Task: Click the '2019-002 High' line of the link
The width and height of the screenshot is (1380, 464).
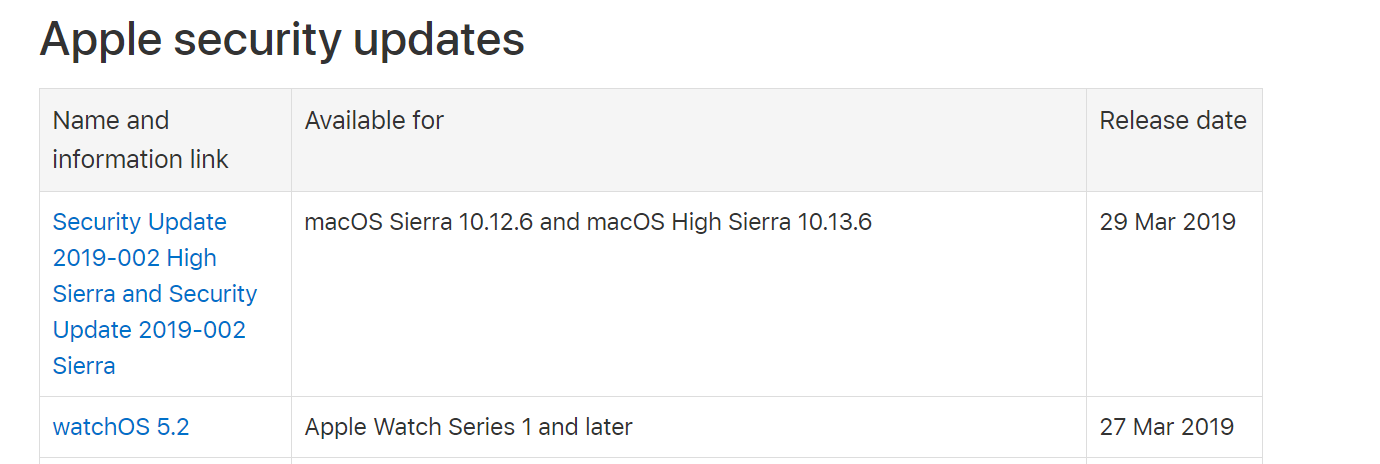Action: 134,258
